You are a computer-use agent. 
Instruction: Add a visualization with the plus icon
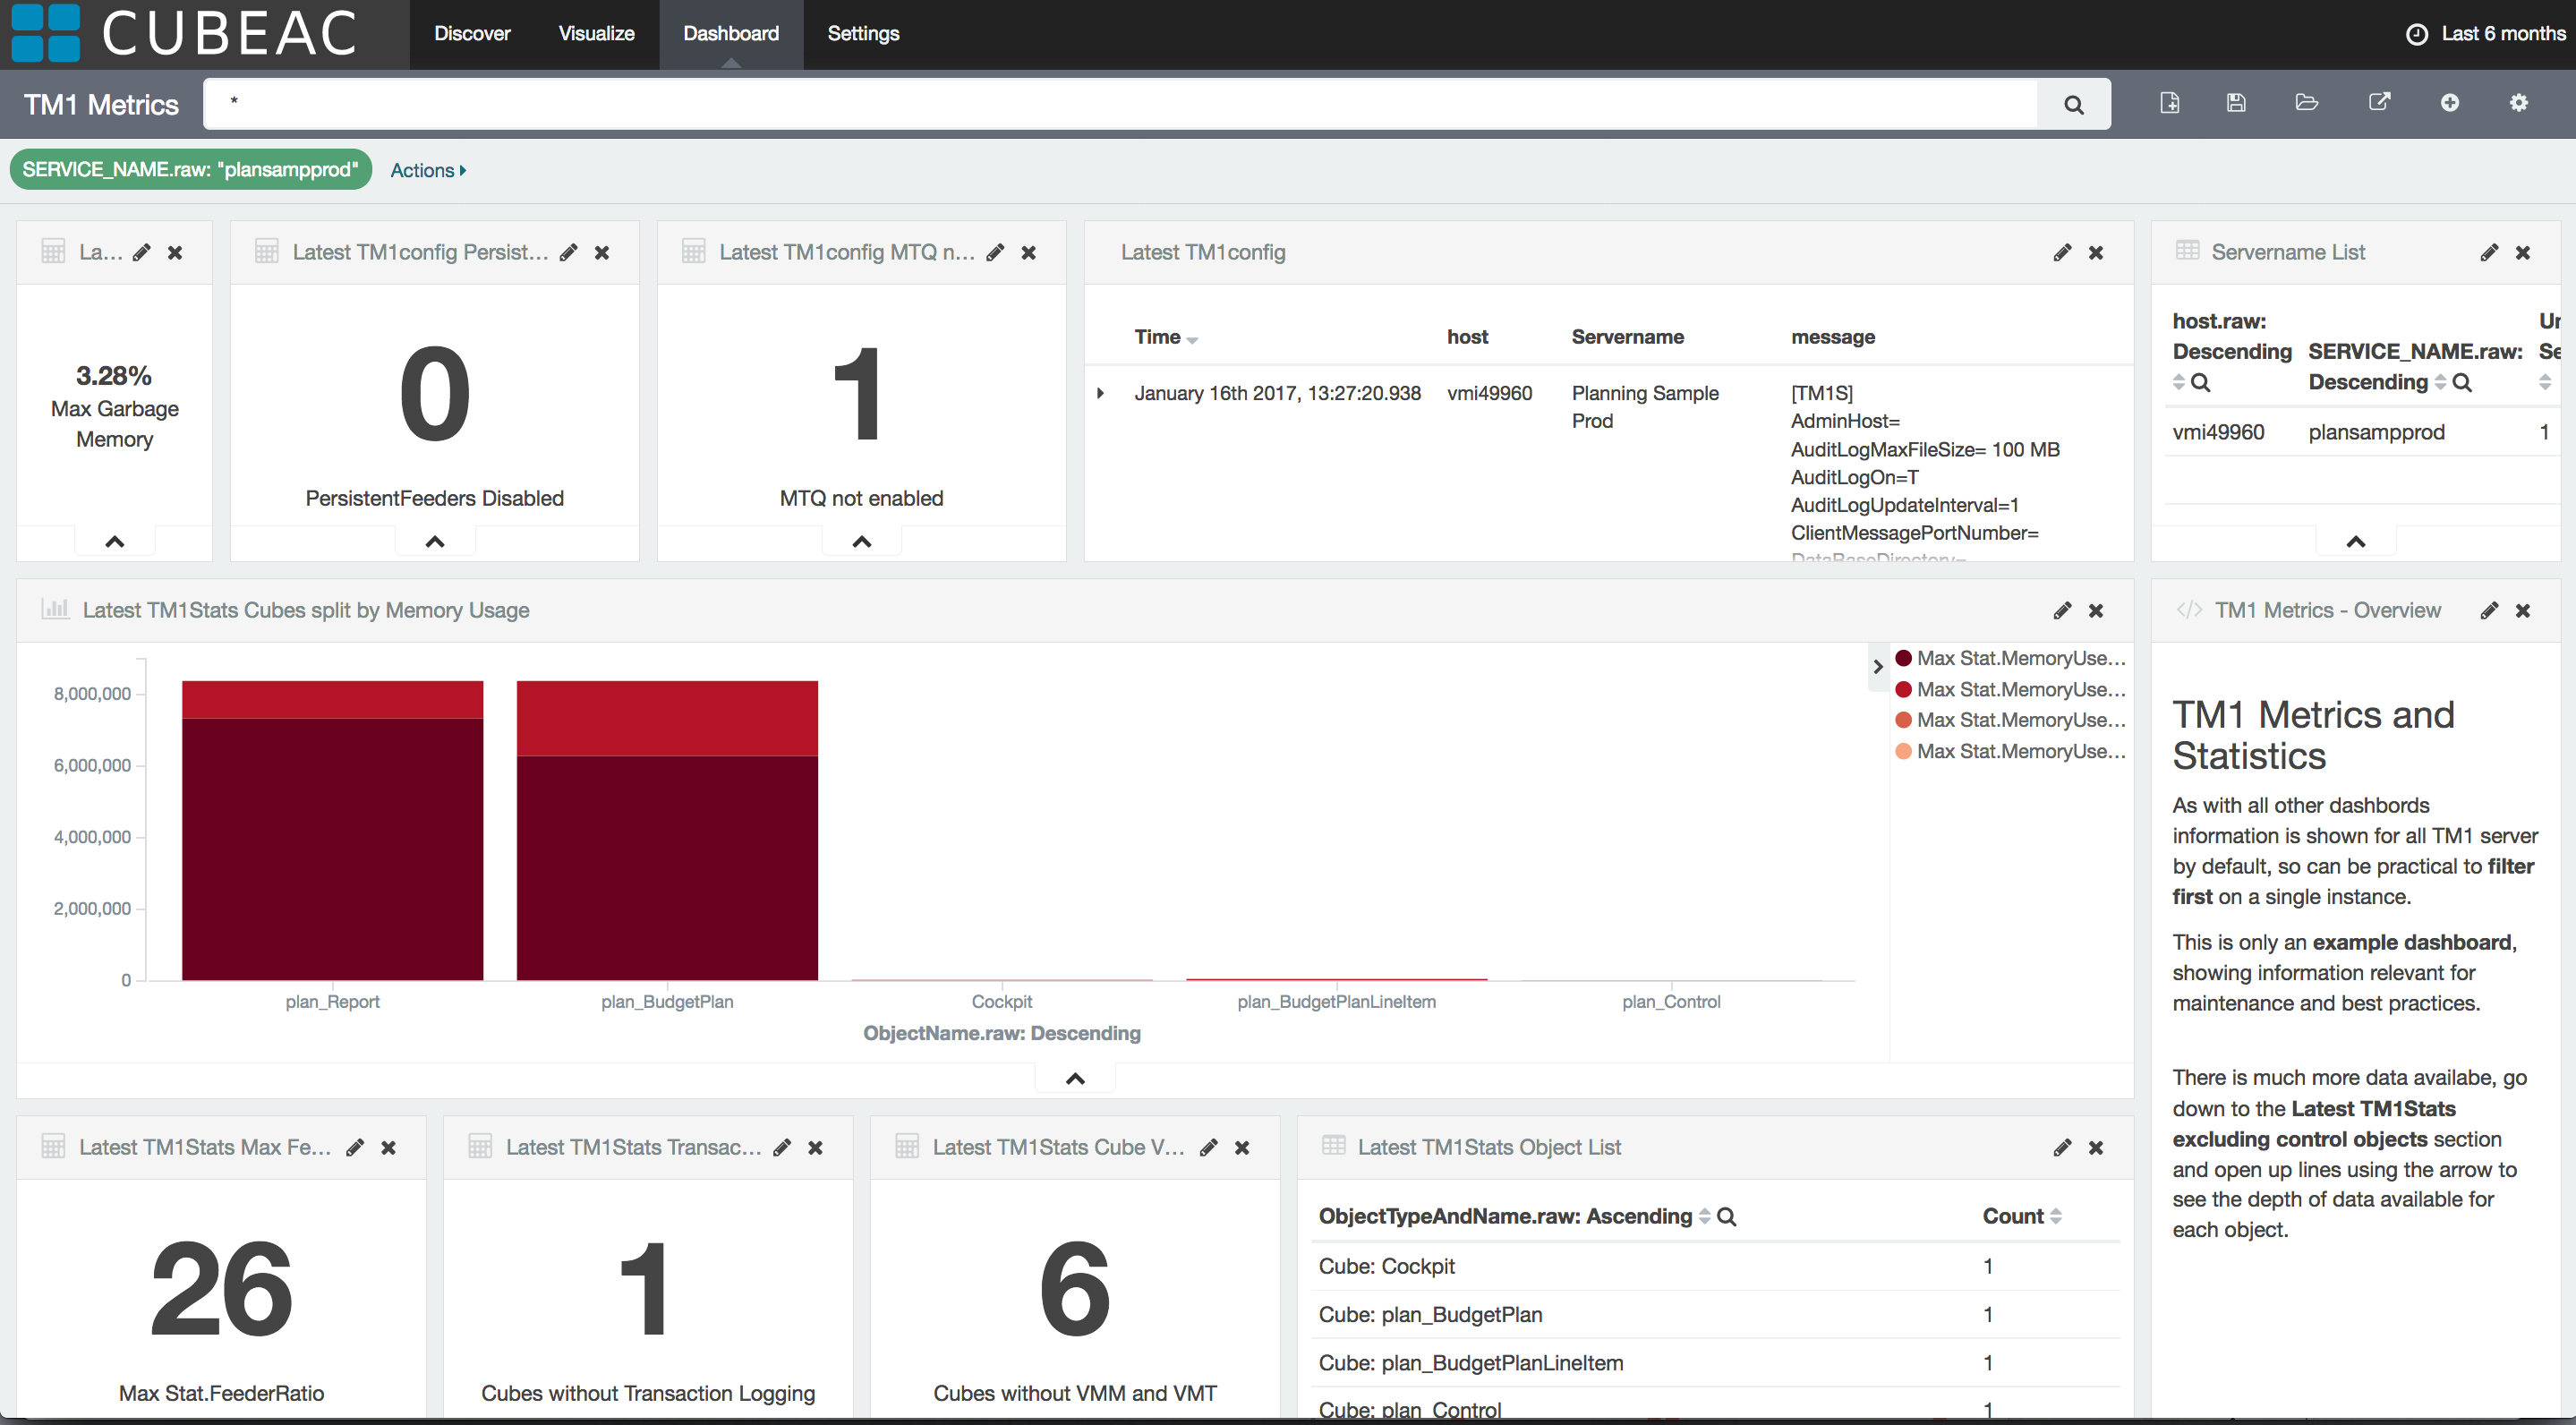pyautogui.click(x=2450, y=103)
